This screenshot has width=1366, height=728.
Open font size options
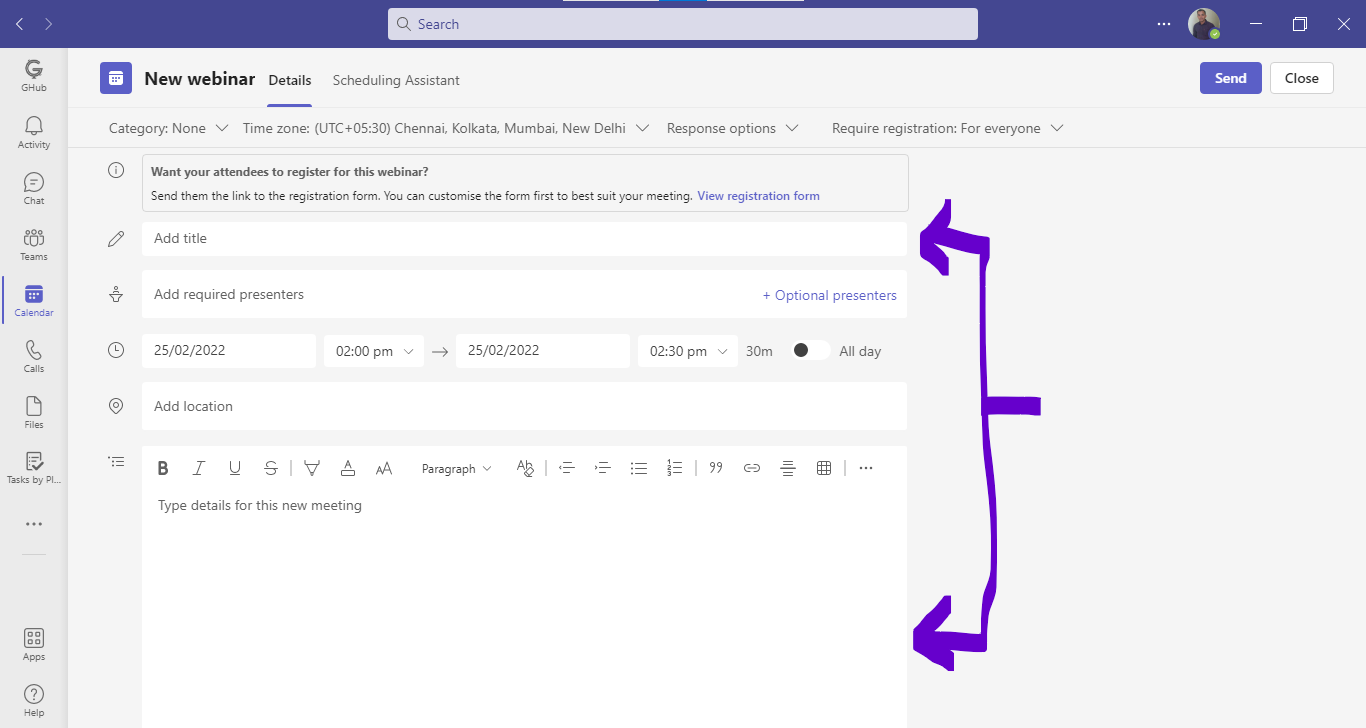[384, 468]
